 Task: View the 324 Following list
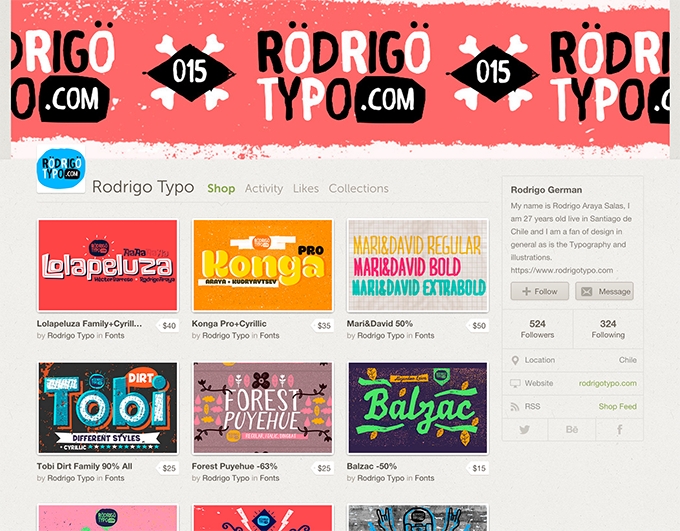coord(608,329)
